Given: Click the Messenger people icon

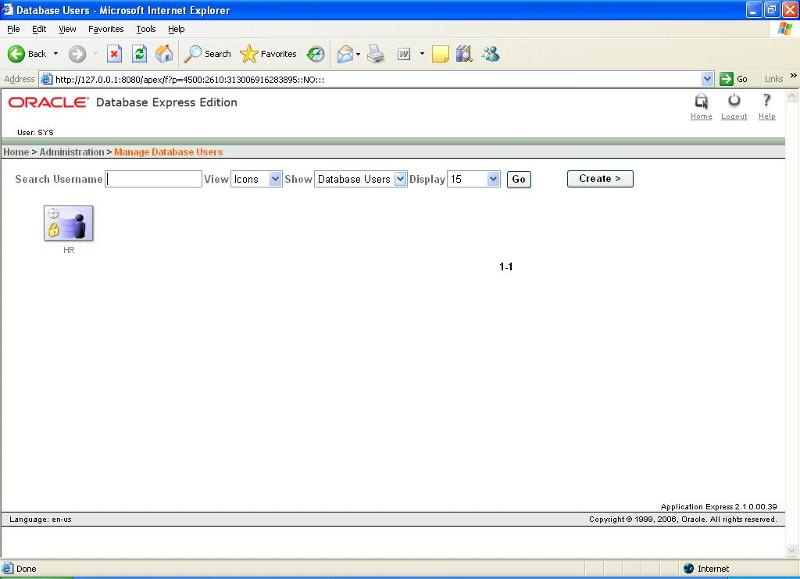Looking at the screenshot, I should click(491, 54).
